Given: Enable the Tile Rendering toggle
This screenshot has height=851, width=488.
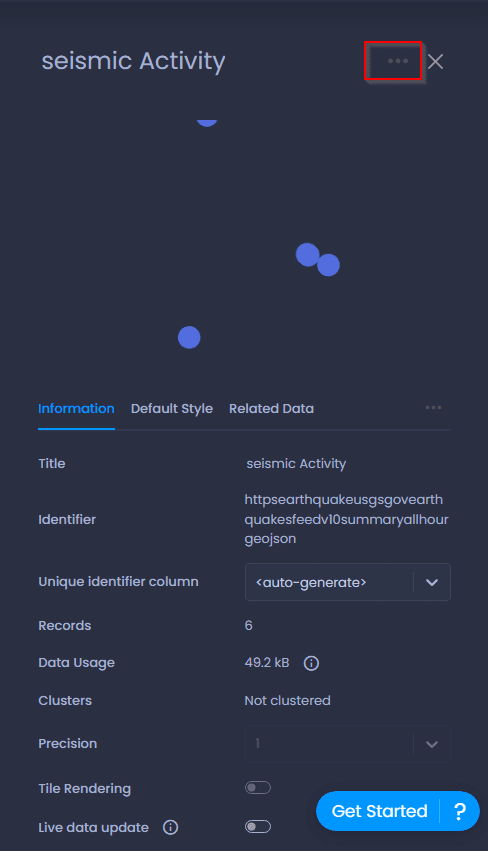Looking at the screenshot, I should point(258,788).
